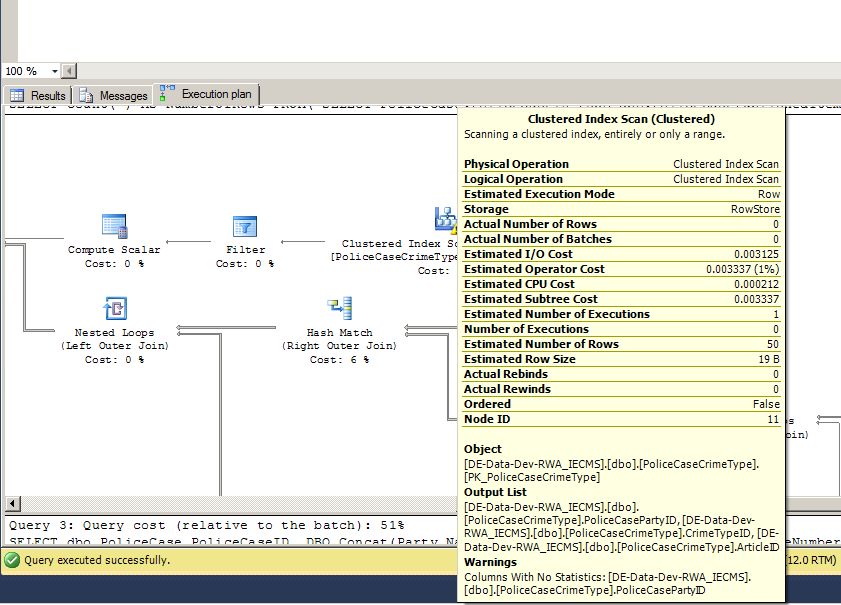
Task: Click the 'Estimated Number of Rows' tooltip row
Action: (x=622, y=344)
